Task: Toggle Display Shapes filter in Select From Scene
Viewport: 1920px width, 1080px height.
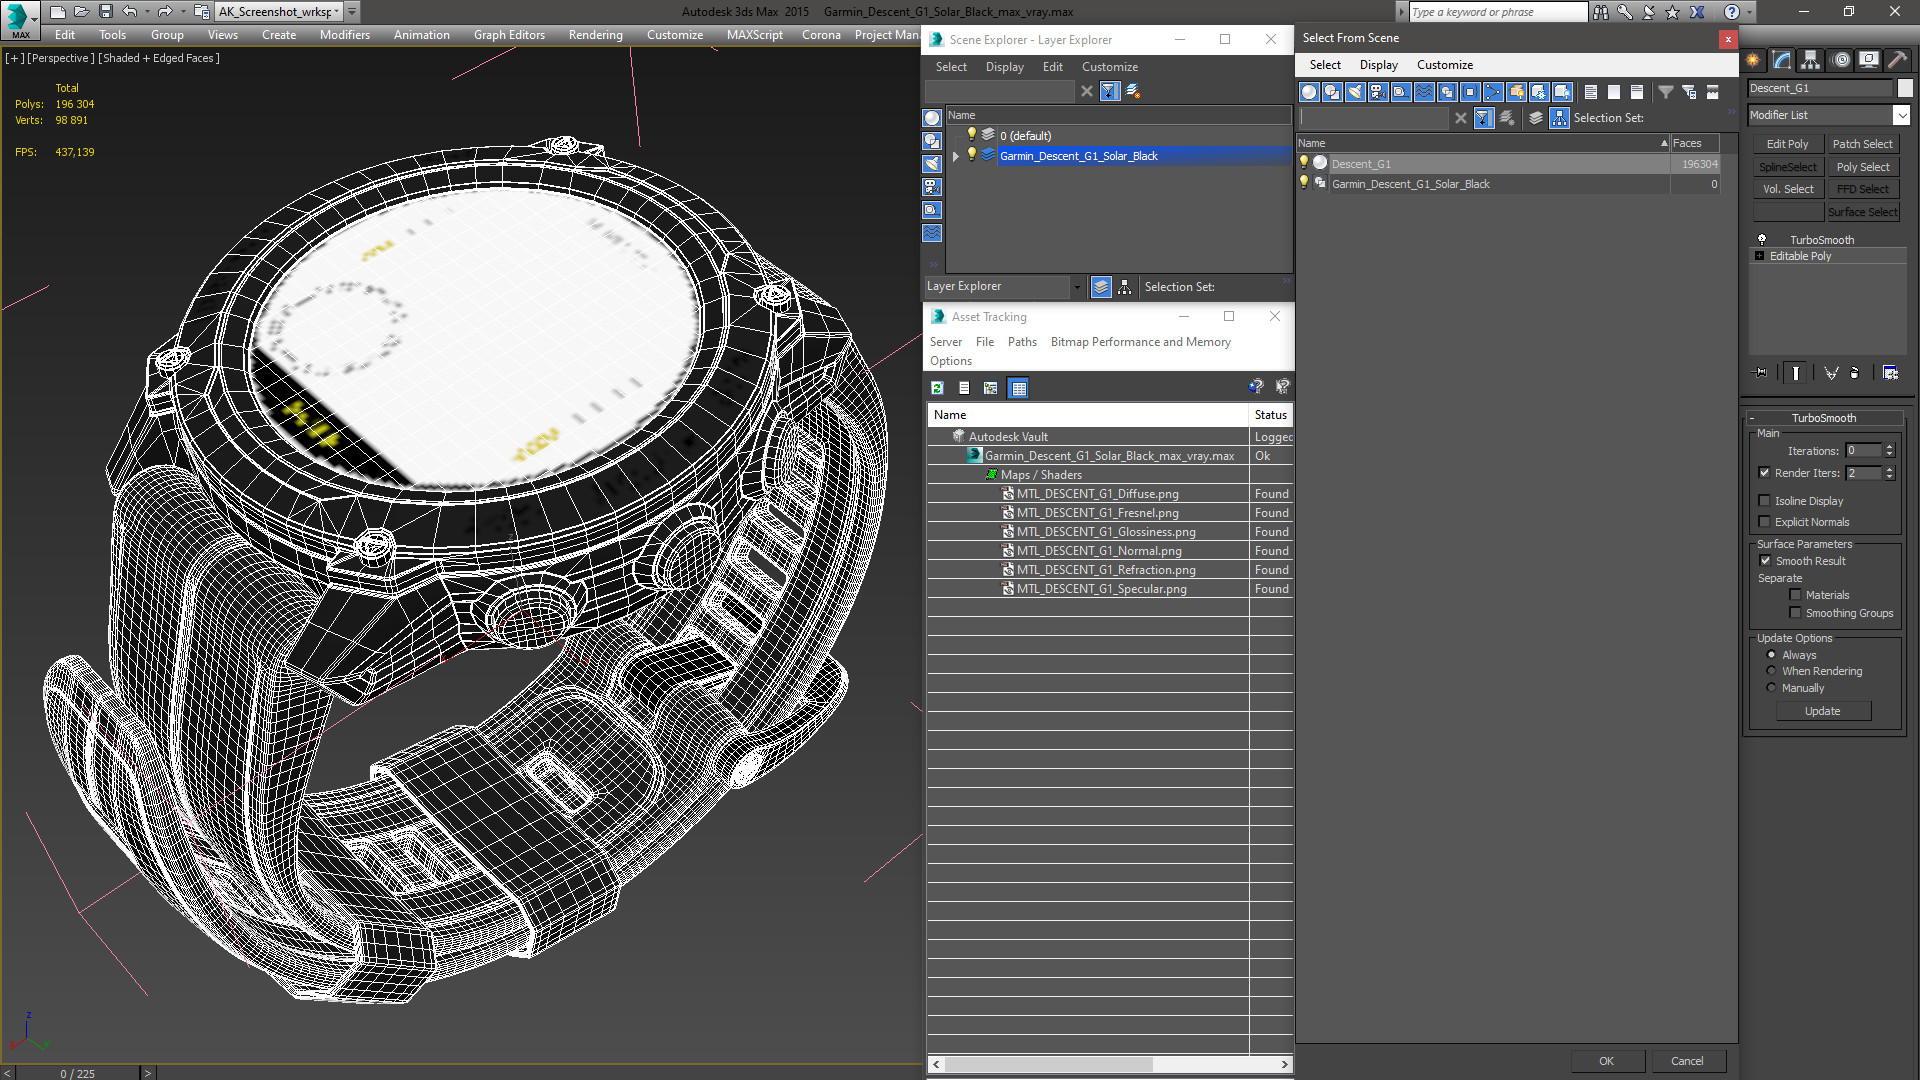Action: point(1332,92)
